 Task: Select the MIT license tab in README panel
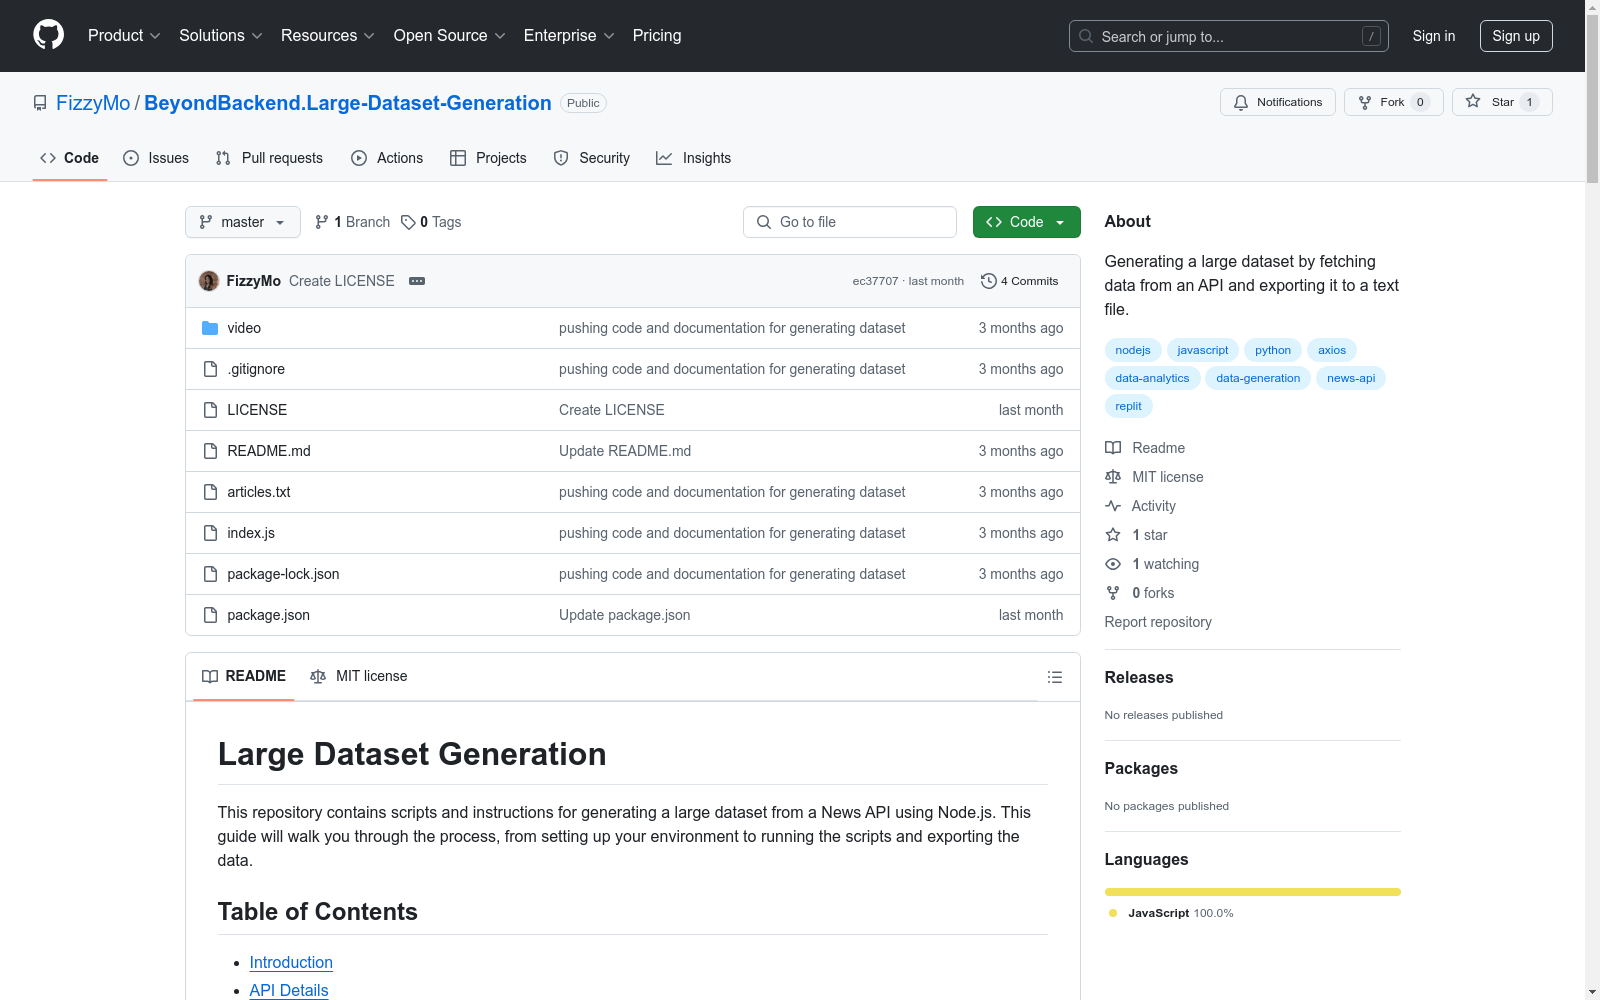pyautogui.click(x=359, y=676)
